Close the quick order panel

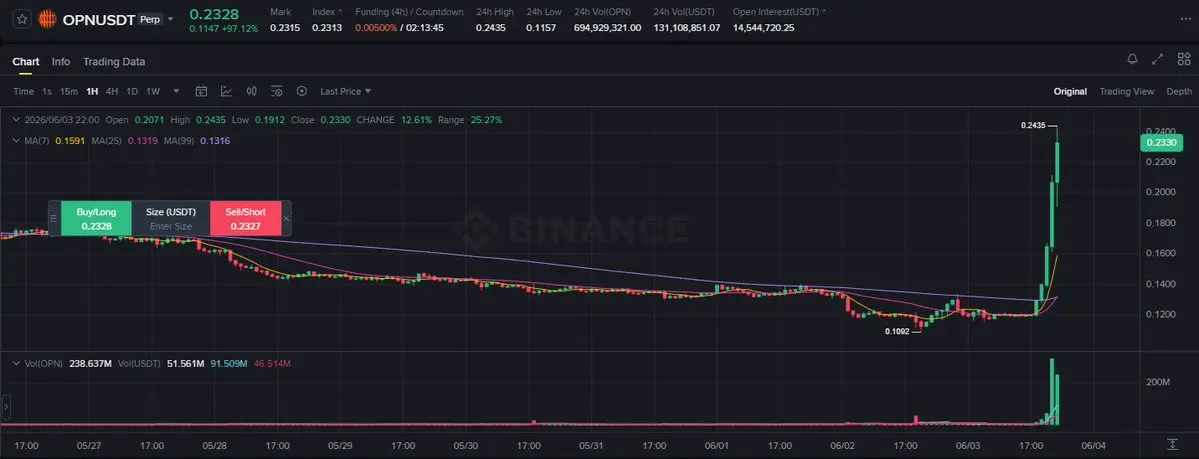click(286, 219)
